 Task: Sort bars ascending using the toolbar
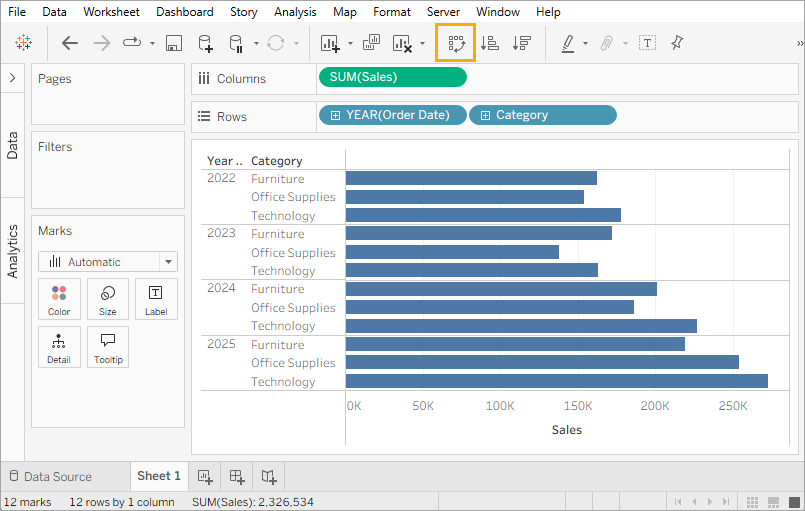(x=490, y=43)
